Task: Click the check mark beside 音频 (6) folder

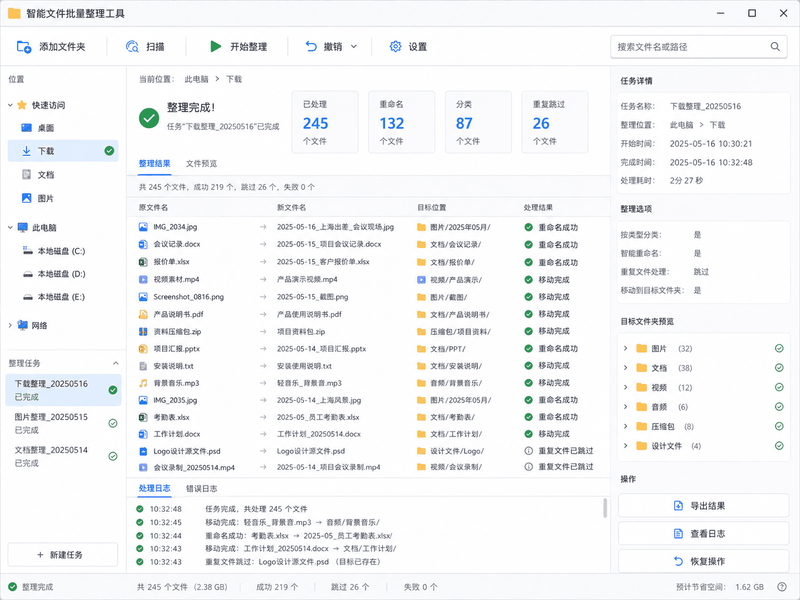Action: click(779, 407)
